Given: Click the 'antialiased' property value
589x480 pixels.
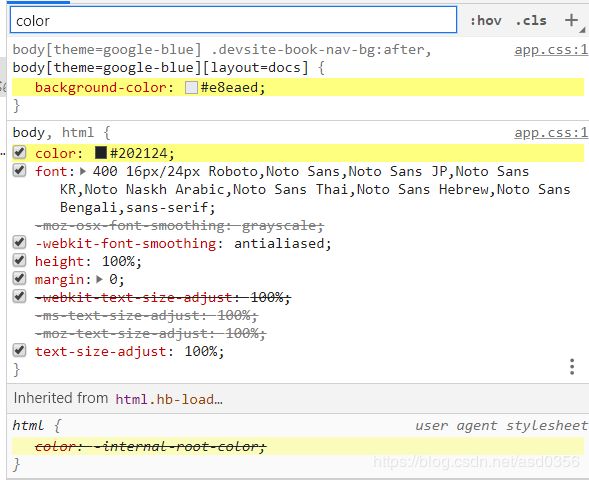Looking at the screenshot, I should (279, 244).
